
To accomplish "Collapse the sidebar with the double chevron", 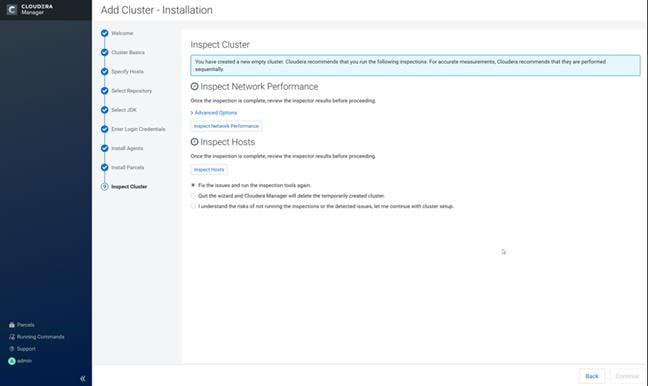I will click(x=83, y=378).
